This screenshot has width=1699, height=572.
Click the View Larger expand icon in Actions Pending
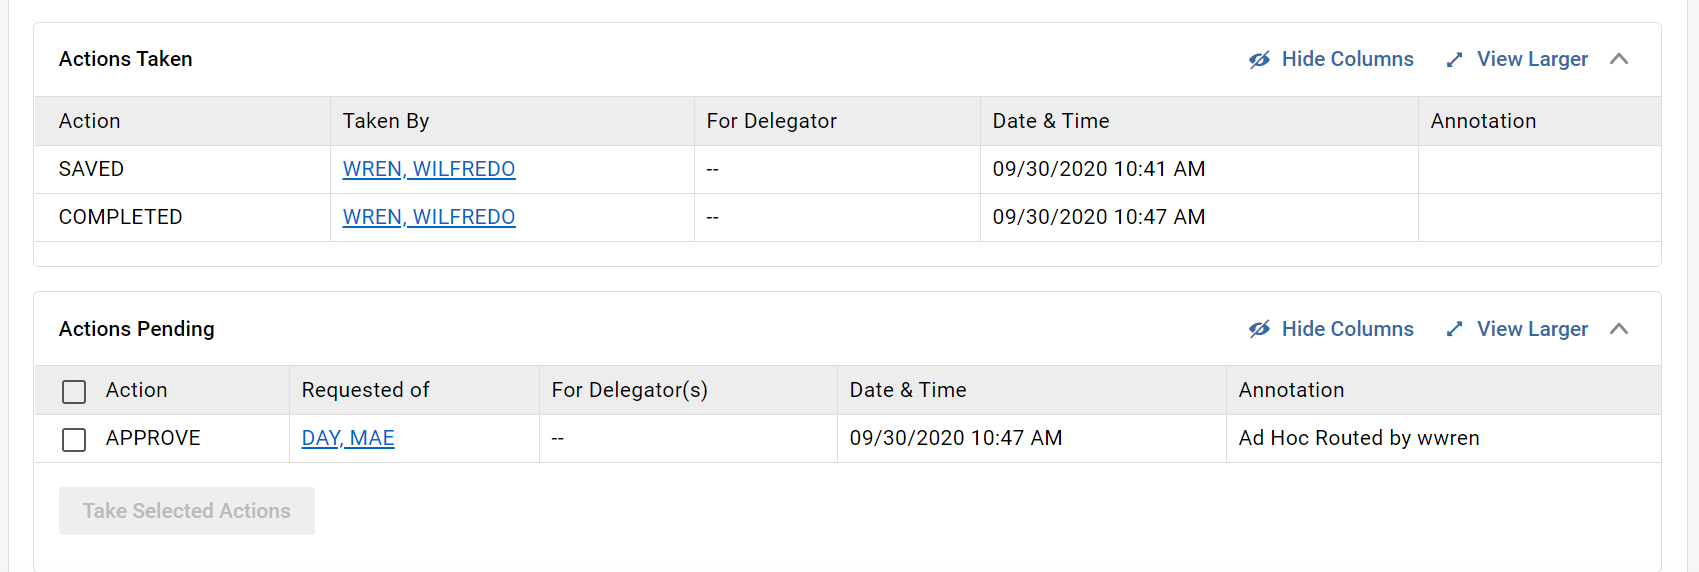(x=1454, y=329)
